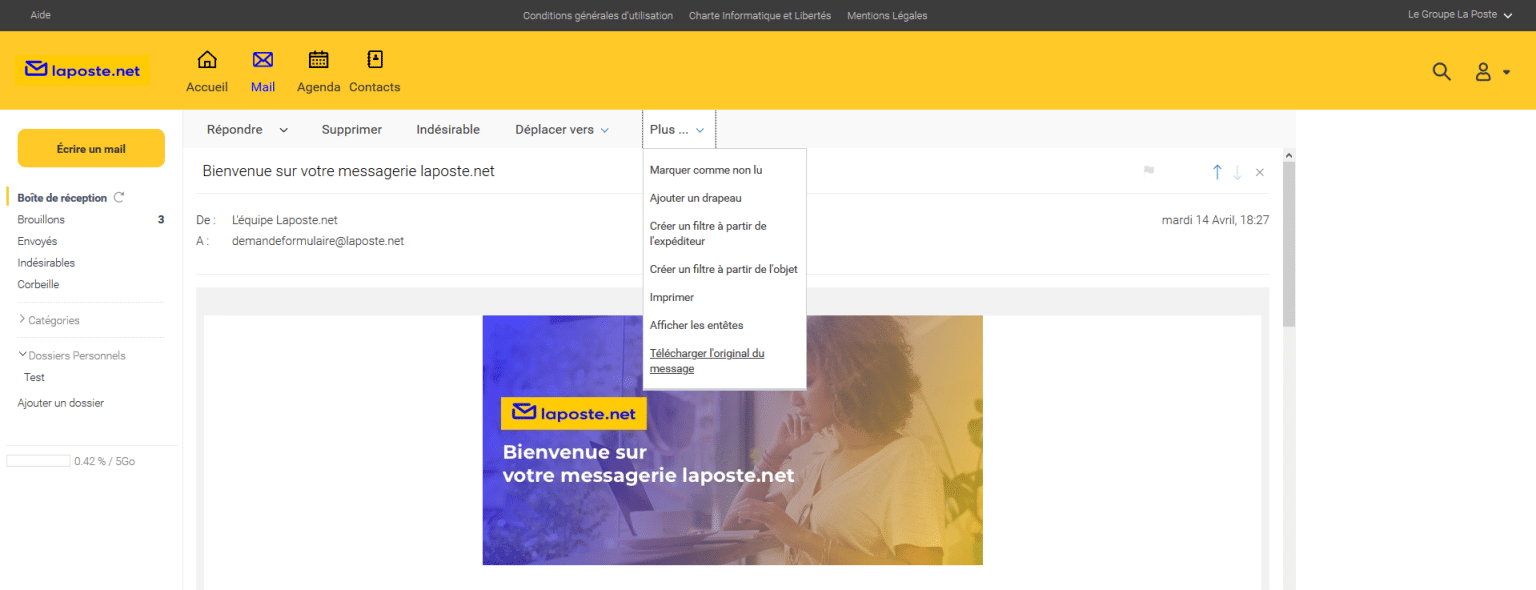Toggle the flag icon on message
The width and height of the screenshot is (1536, 590).
point(1149,171)
